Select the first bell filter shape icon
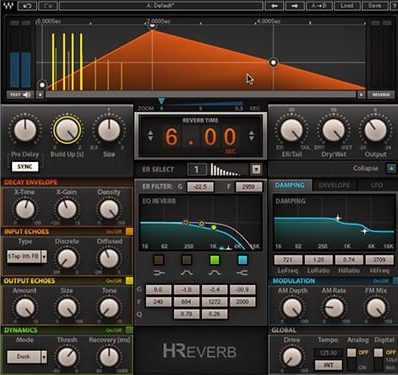The height and width of the screenshot is (375, 398). click(186, 273)
